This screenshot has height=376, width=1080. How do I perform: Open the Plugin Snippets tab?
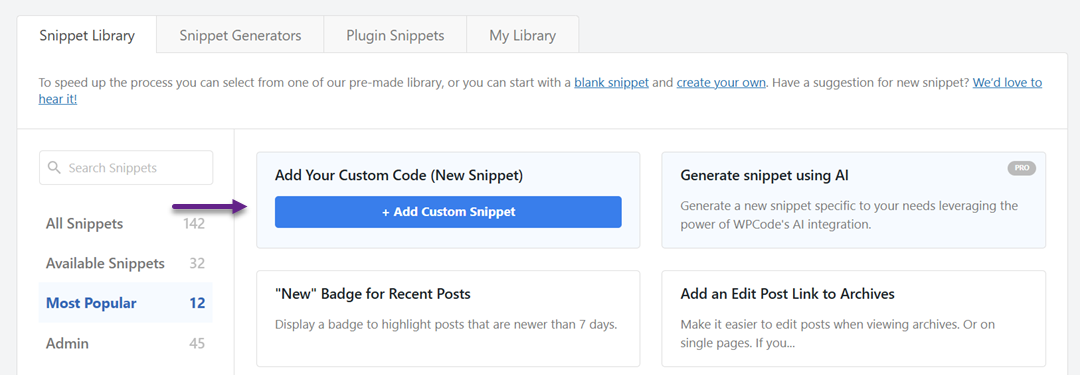pos(395,35)
